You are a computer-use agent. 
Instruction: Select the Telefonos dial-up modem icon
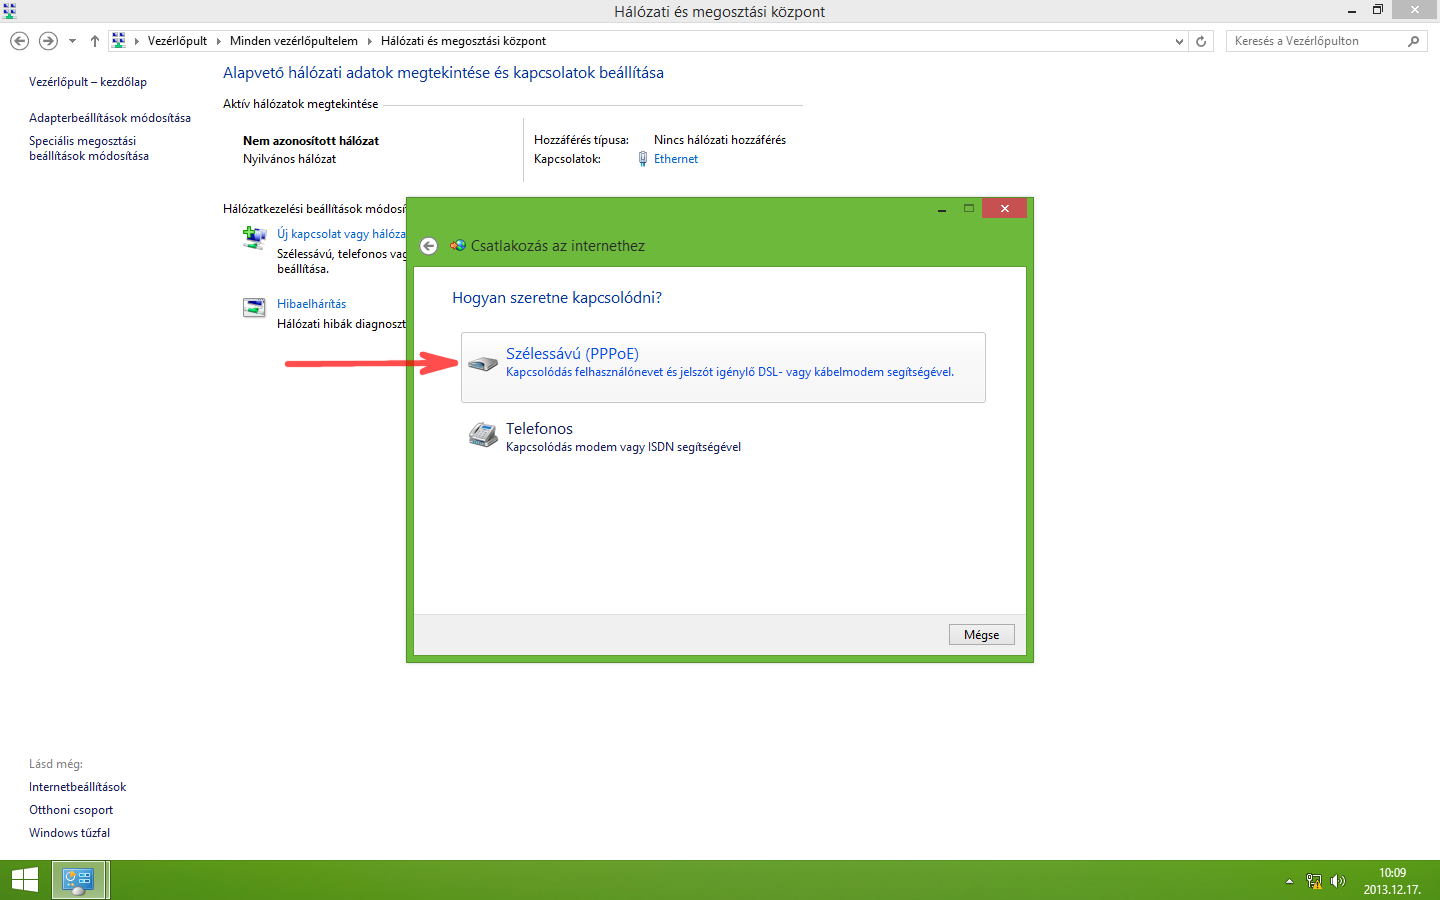pos(481,435)
